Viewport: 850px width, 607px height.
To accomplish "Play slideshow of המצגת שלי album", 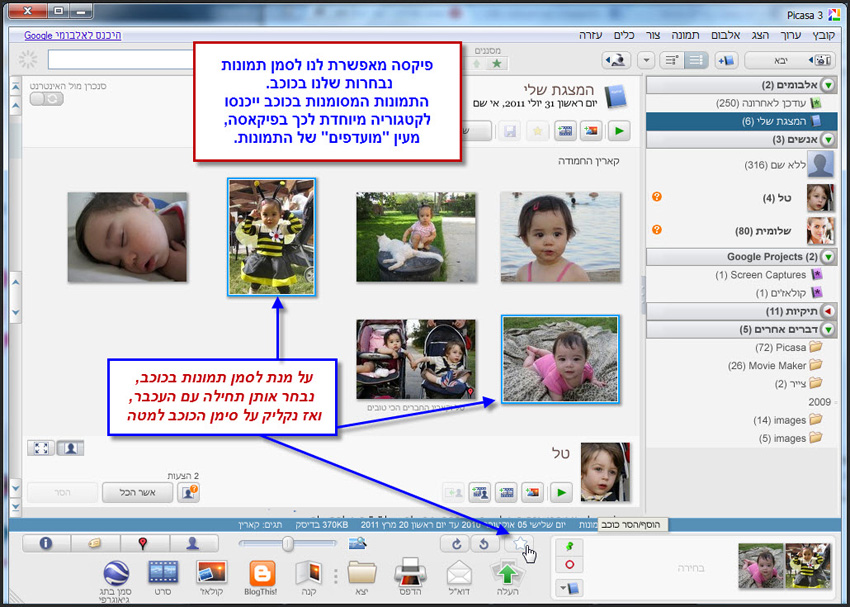I will click(x=620, y=131).
